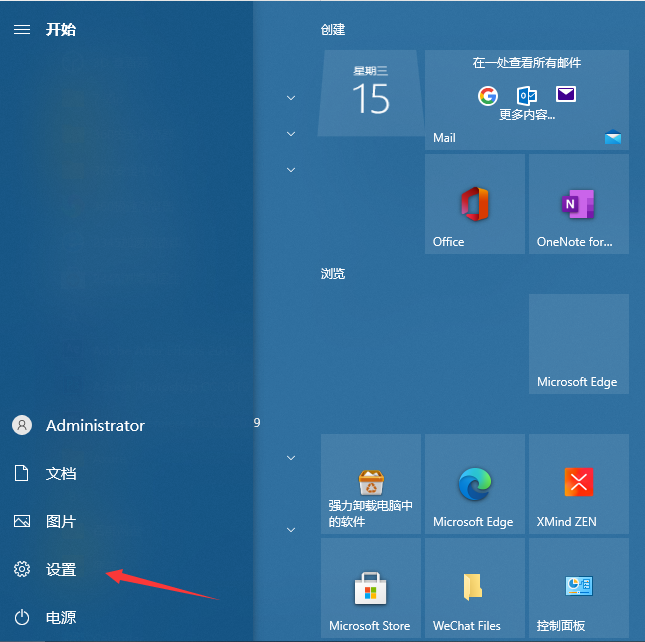Click the 电源 power button
The height and width of the screenshot is (642, 645).
pyautogui.click(x=60, y=617)
